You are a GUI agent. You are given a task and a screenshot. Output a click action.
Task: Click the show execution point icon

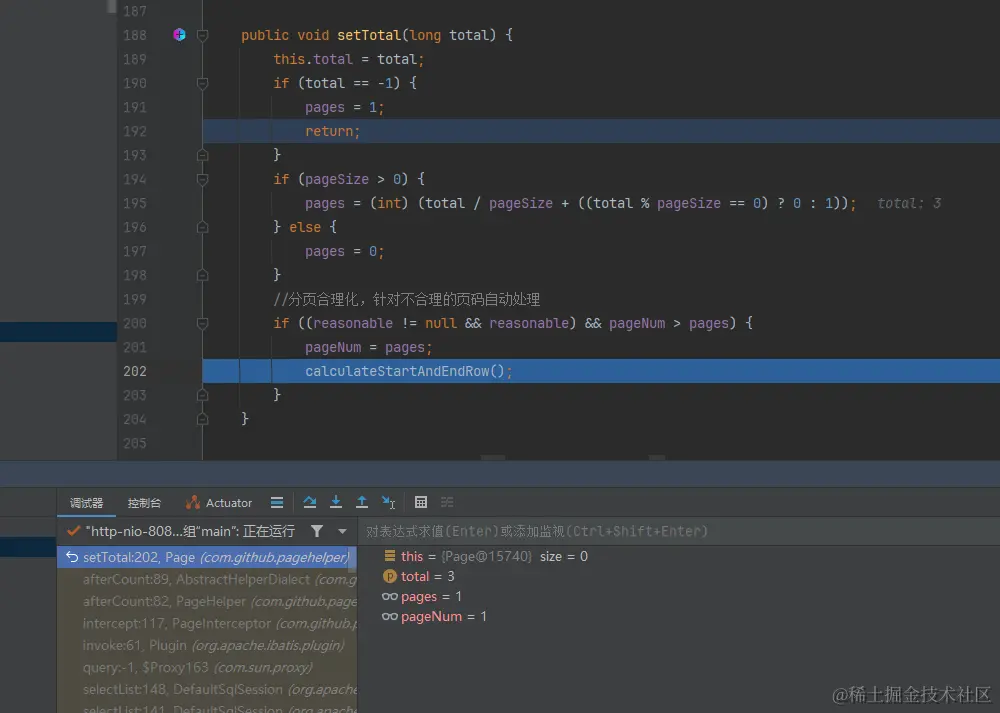(x=277, y=503)
